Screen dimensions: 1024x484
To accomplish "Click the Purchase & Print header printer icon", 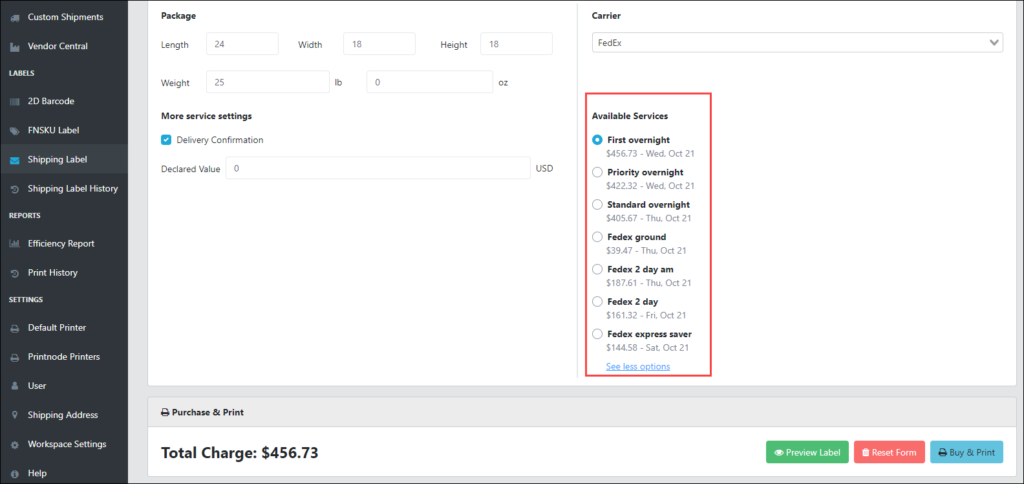I will click(x=165, y=413).
